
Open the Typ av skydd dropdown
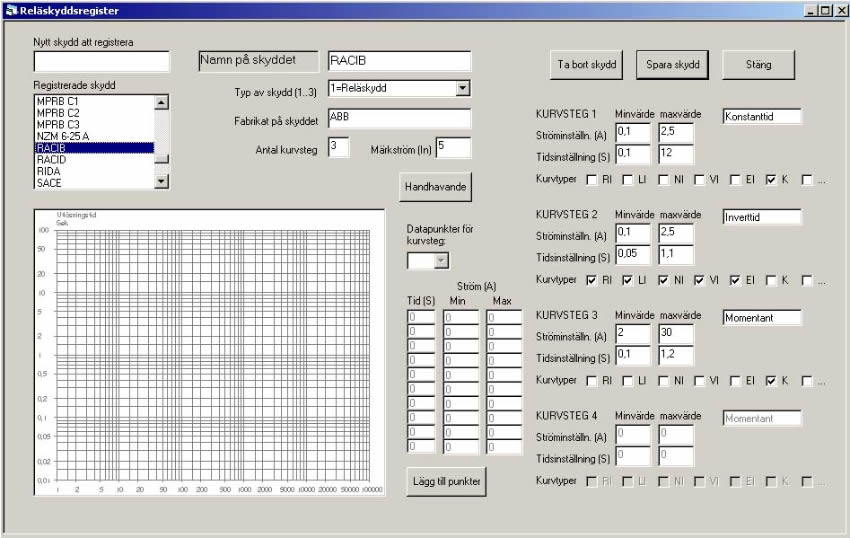(462, 88)
